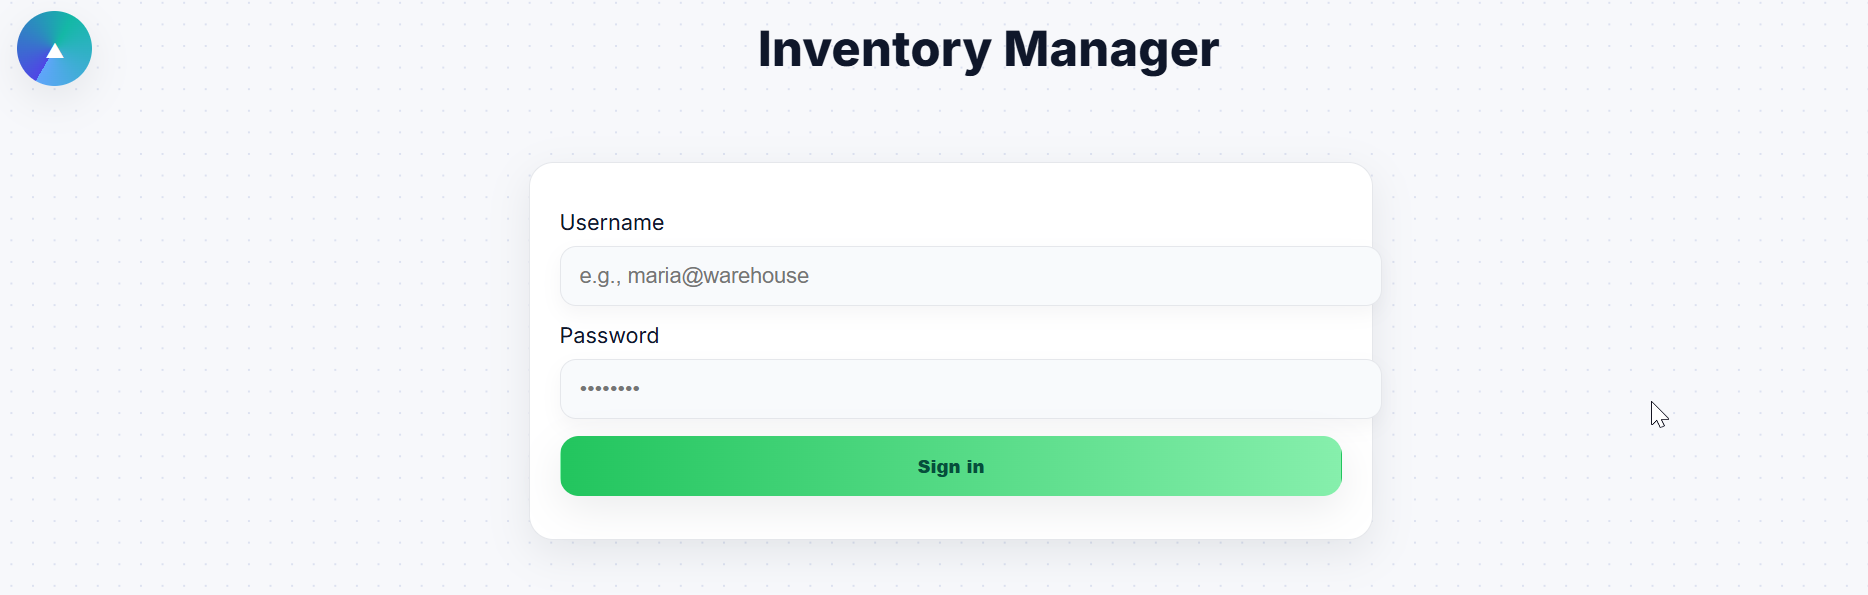Click the Password label

click(609, 336)
